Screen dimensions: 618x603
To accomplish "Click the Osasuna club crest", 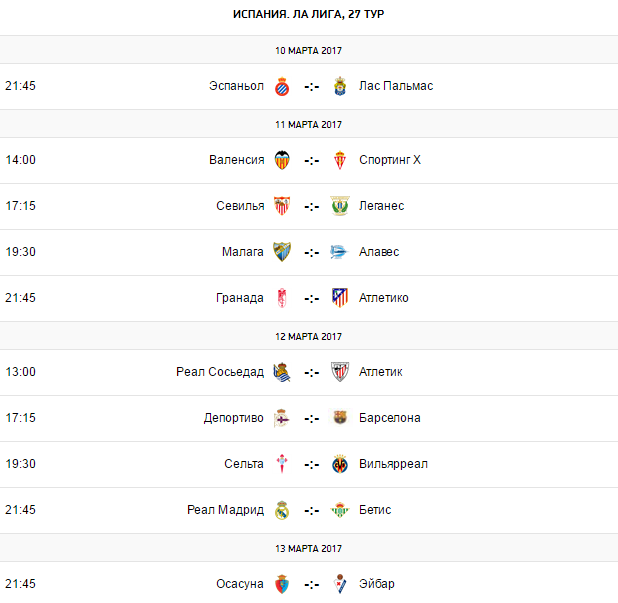I will 281,584.
